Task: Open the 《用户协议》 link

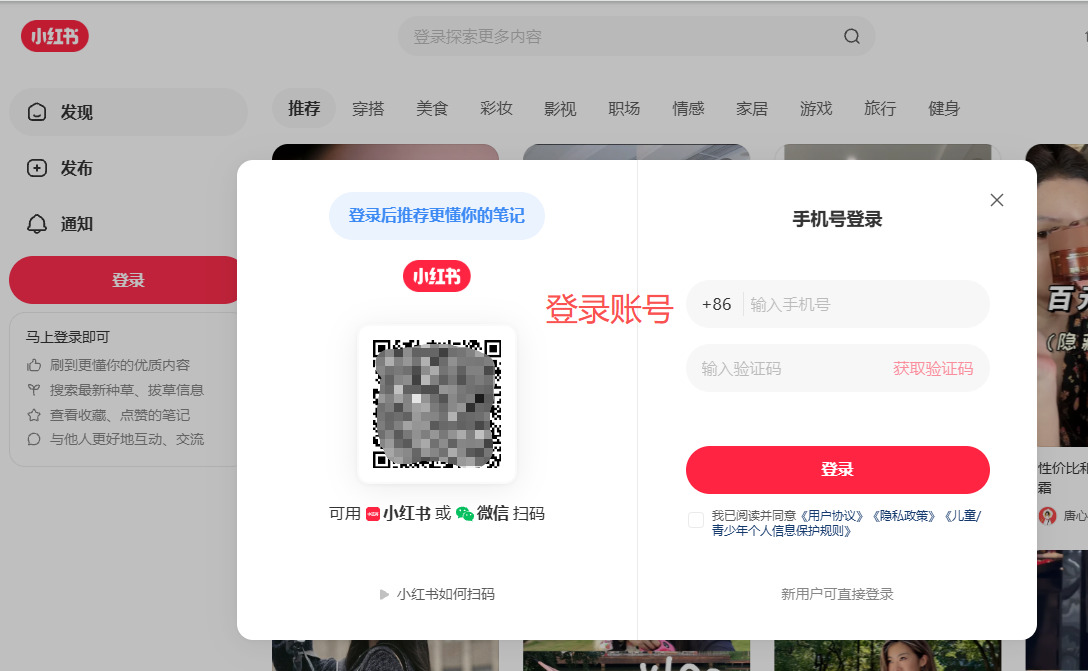Action: point(831,516)
